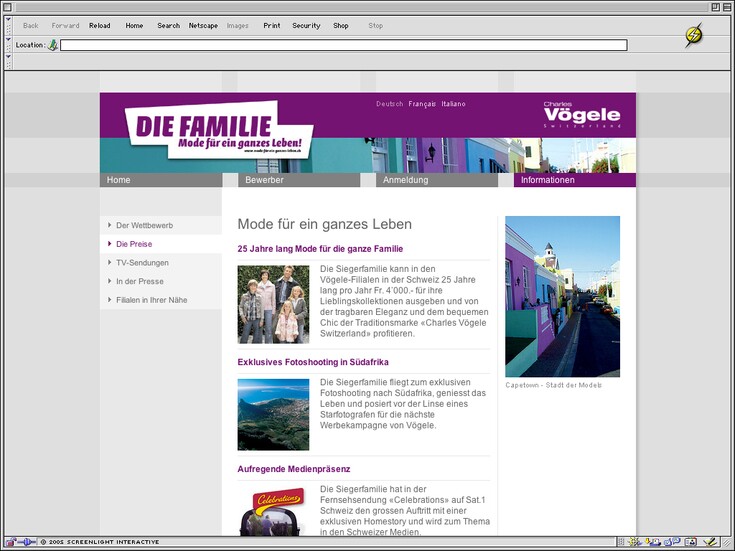Click the Netscape toolbar button
735x551 pixels.
tap(203, 26)
